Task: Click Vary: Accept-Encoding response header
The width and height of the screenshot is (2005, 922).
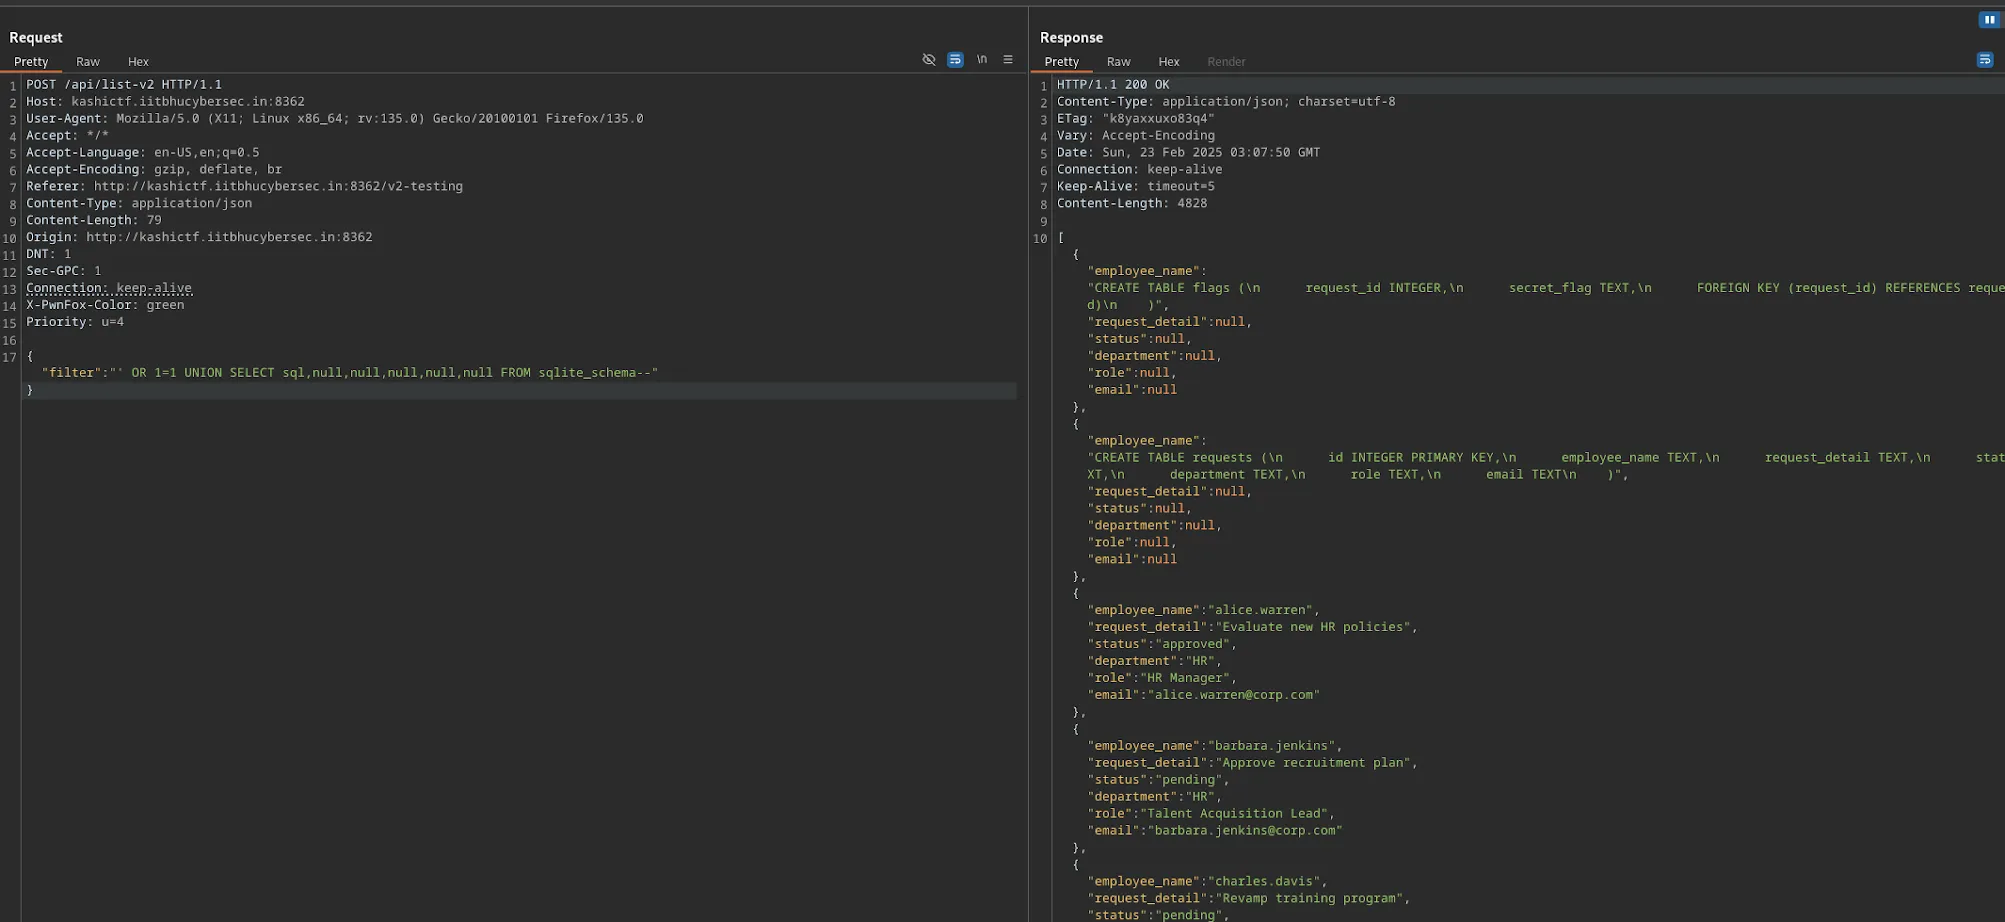Action: (x=1136, y=136)
